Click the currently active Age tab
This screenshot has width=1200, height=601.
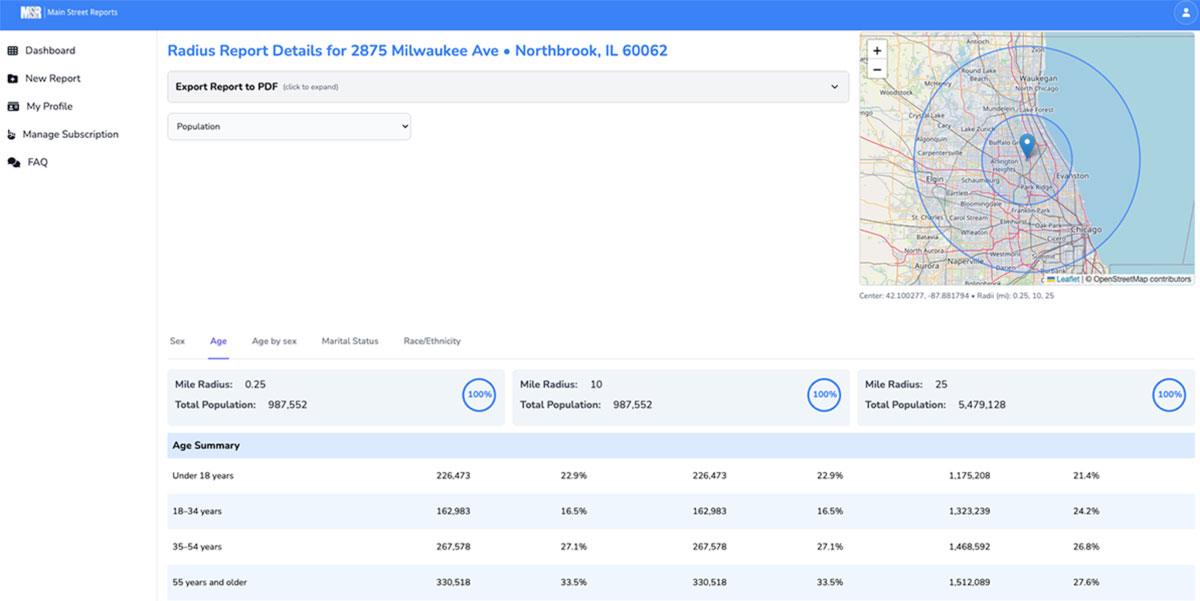tap(219, 341)
